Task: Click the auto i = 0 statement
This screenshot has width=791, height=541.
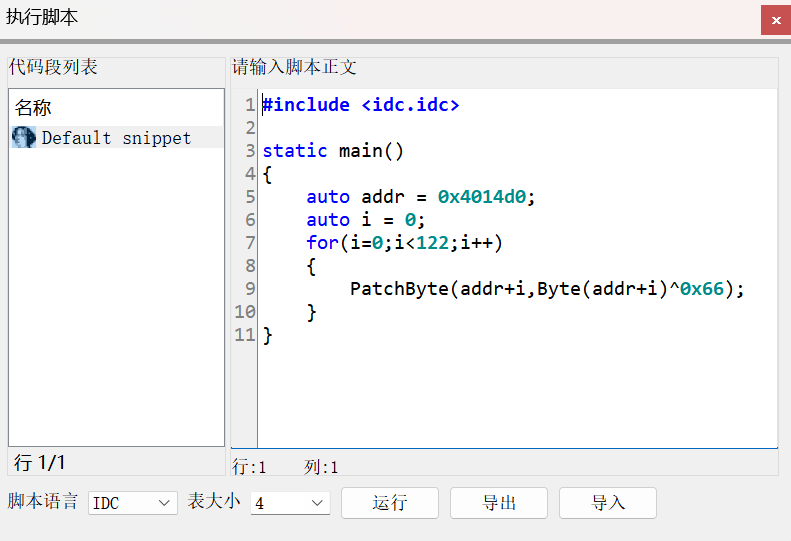Action: (x=365, y=220)
